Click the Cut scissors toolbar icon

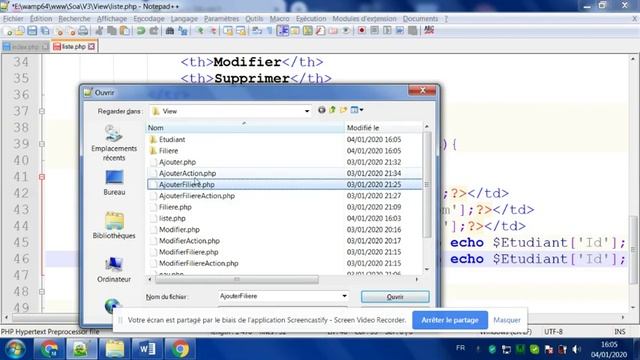pos(99,31)
